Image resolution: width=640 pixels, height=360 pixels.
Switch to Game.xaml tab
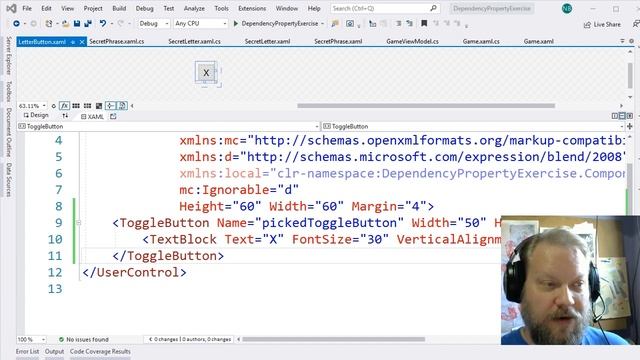538,41
